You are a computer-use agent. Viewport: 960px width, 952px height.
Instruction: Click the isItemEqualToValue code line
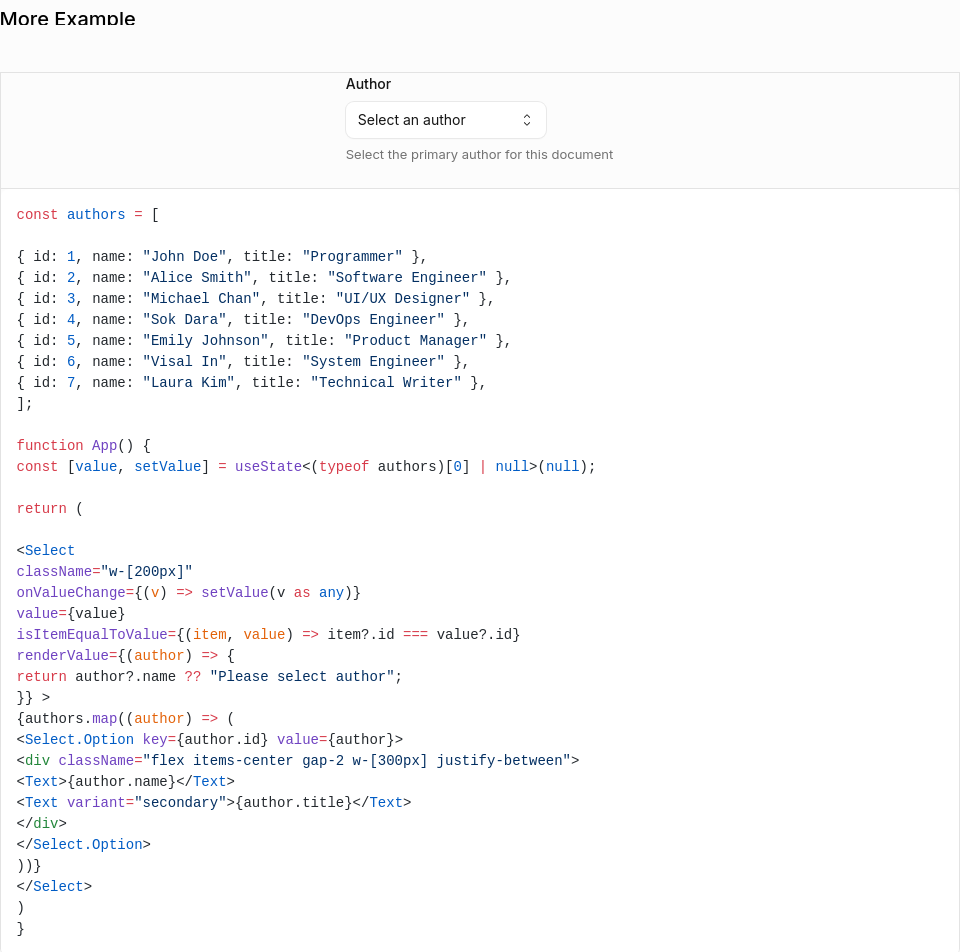268,634
